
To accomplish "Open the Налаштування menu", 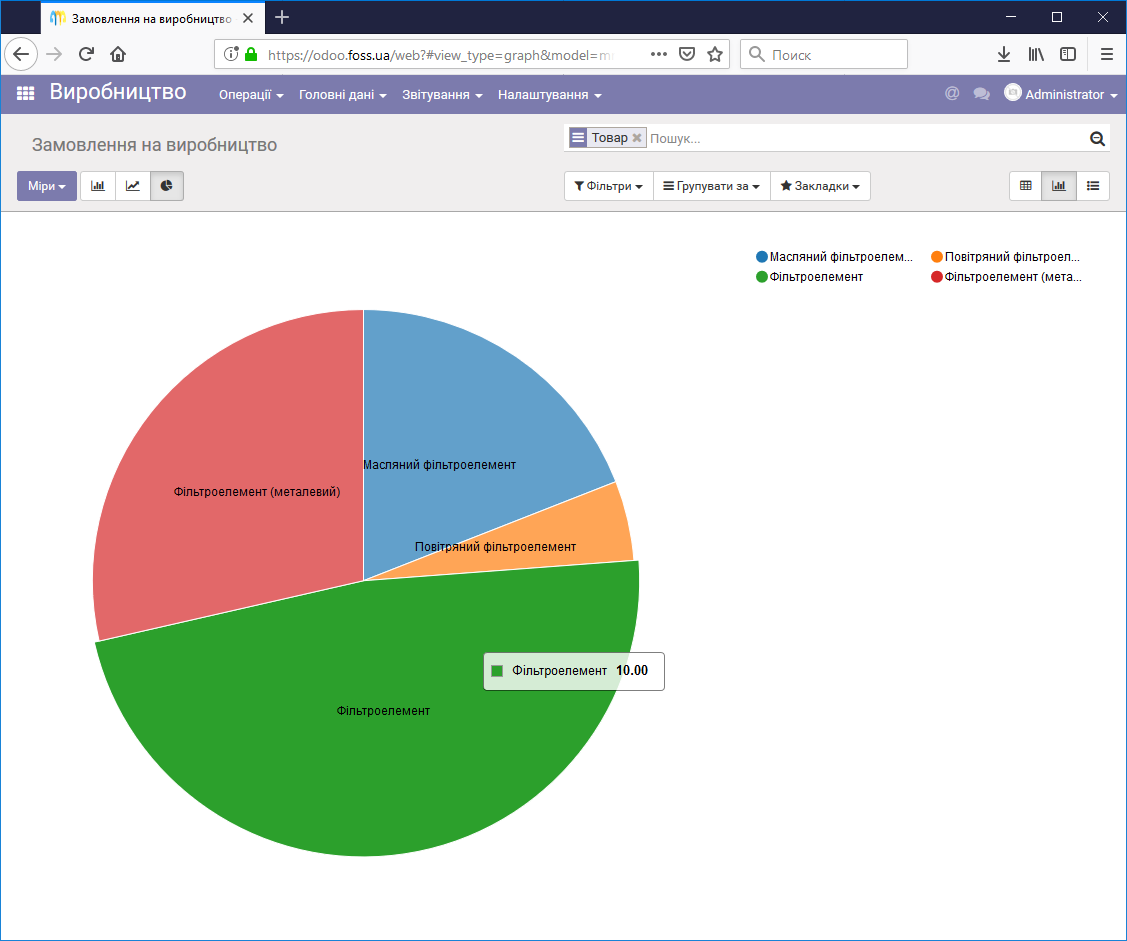I will coord(550,95).
